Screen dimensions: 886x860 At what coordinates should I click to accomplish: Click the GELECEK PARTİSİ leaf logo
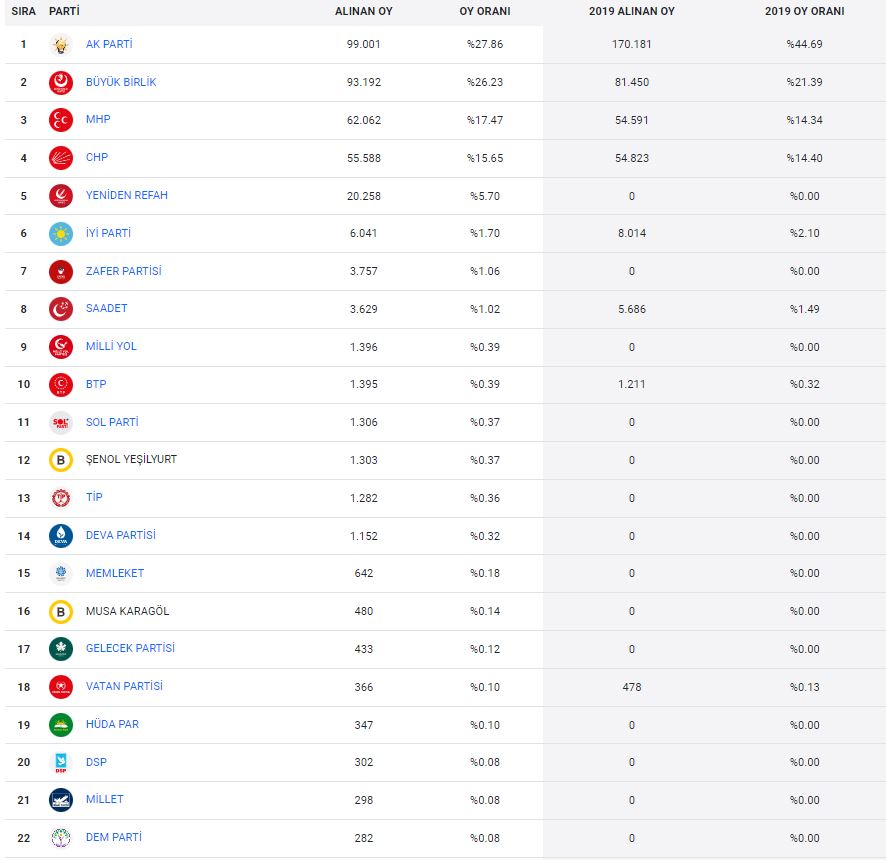(x=61, y=649)
